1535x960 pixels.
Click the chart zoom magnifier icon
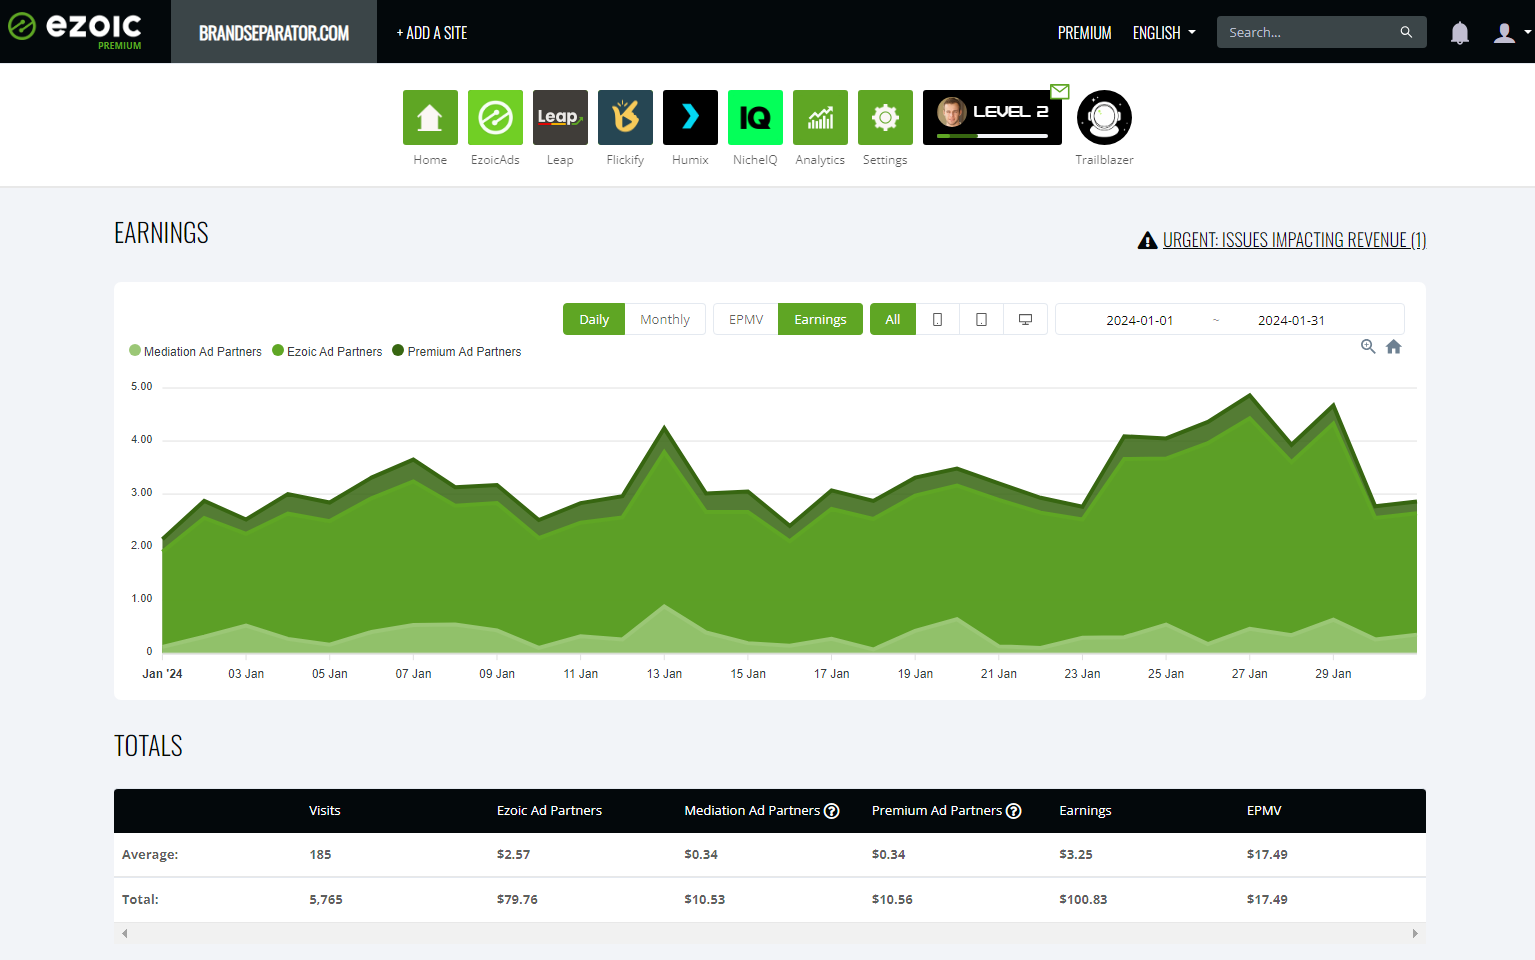click(1368, 346)
